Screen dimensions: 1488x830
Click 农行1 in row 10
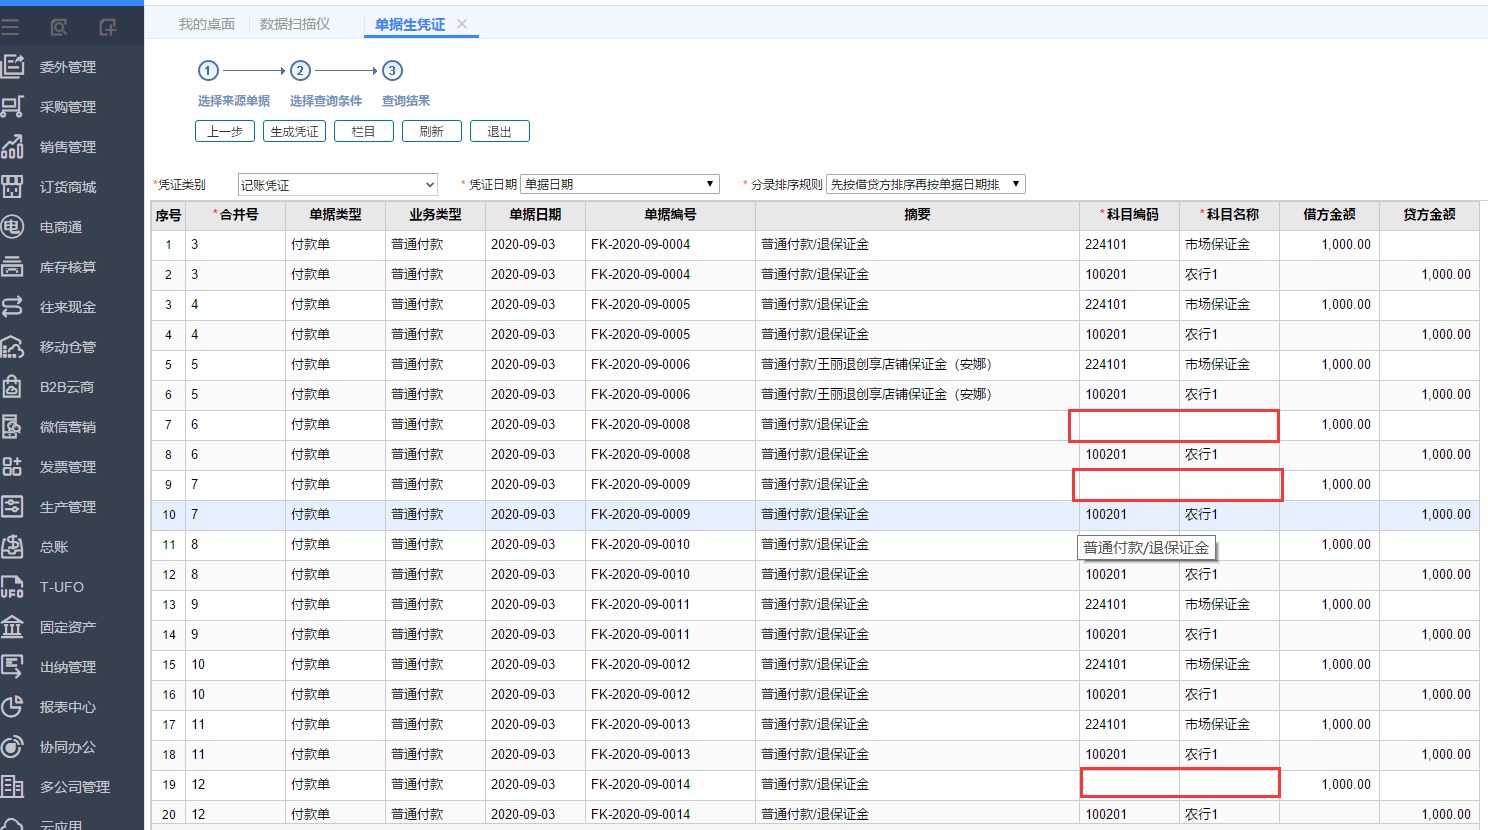click(x=1201, y=515)
